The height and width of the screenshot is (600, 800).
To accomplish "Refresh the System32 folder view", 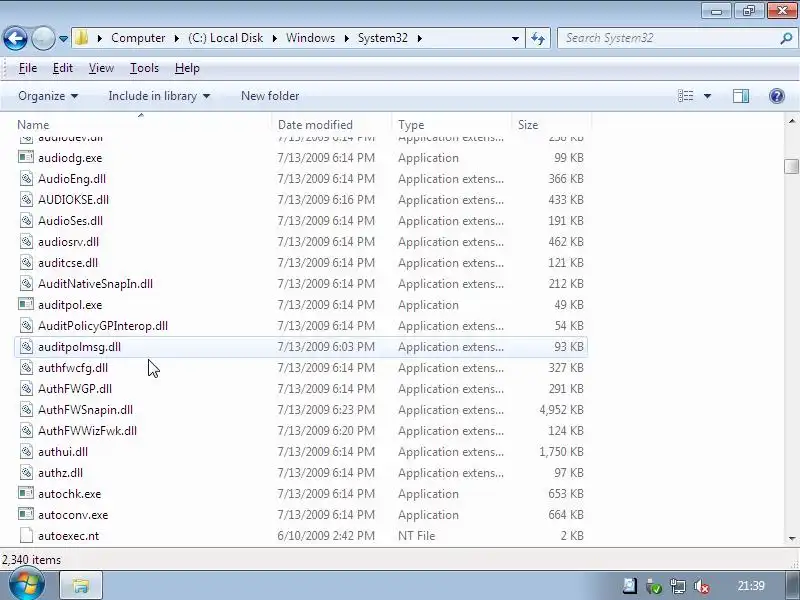I will (x=538, y=38).
